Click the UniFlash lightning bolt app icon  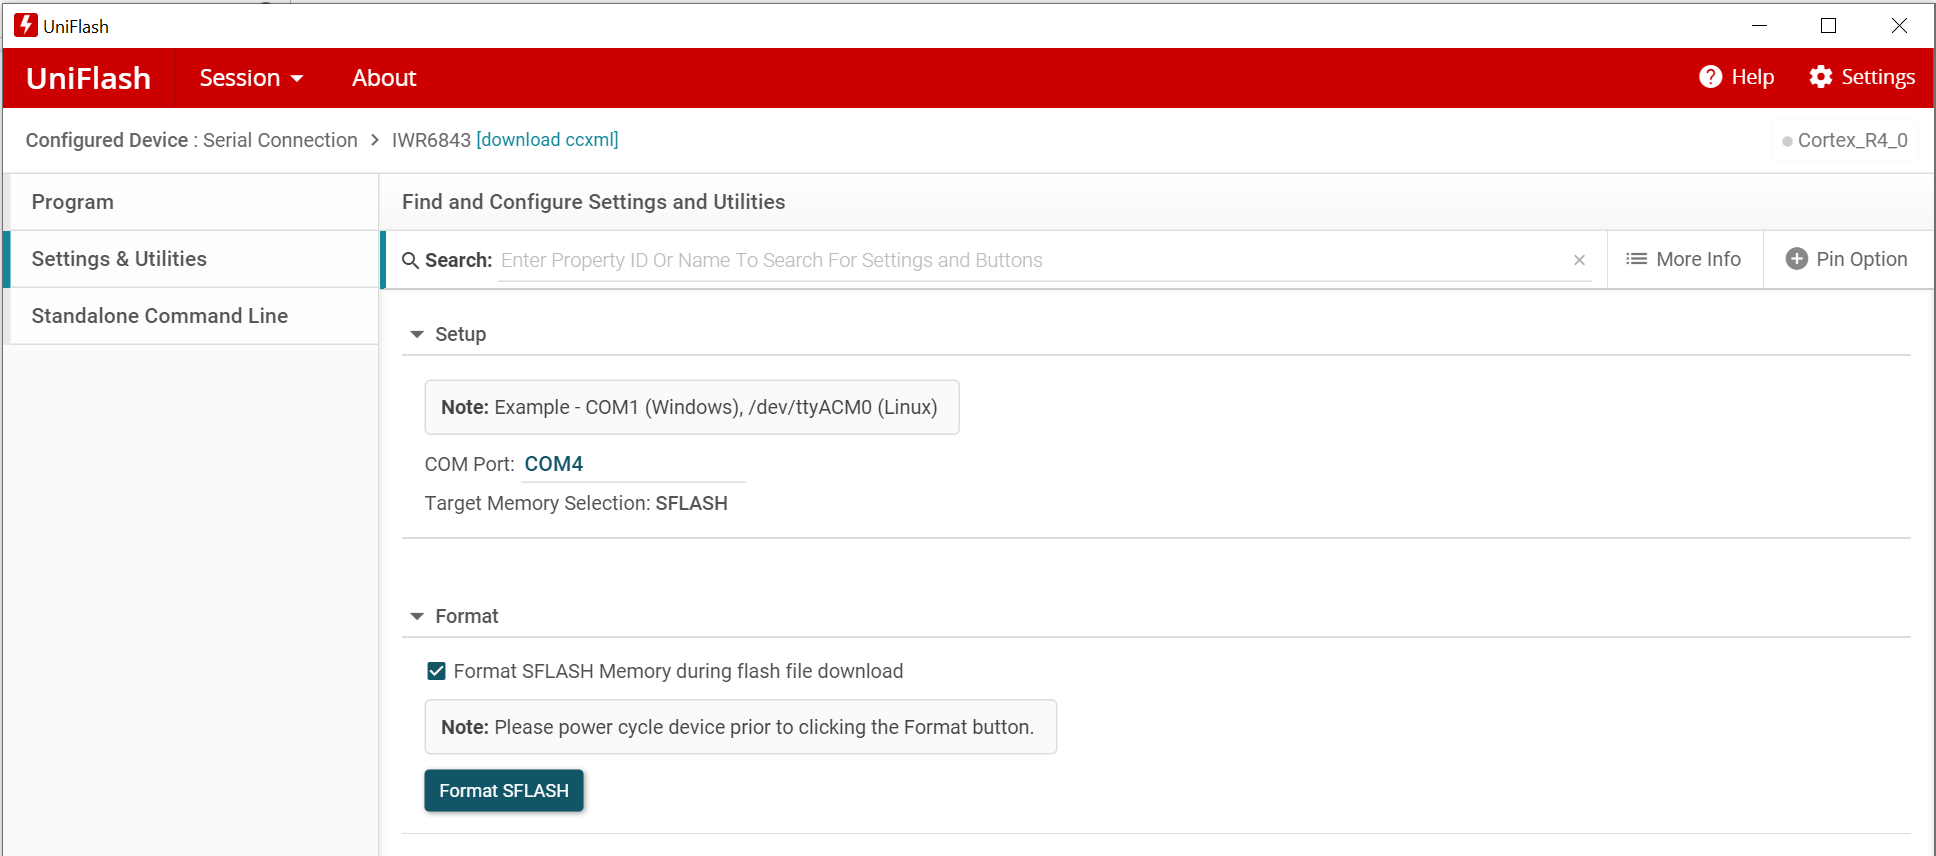[26, 25]
